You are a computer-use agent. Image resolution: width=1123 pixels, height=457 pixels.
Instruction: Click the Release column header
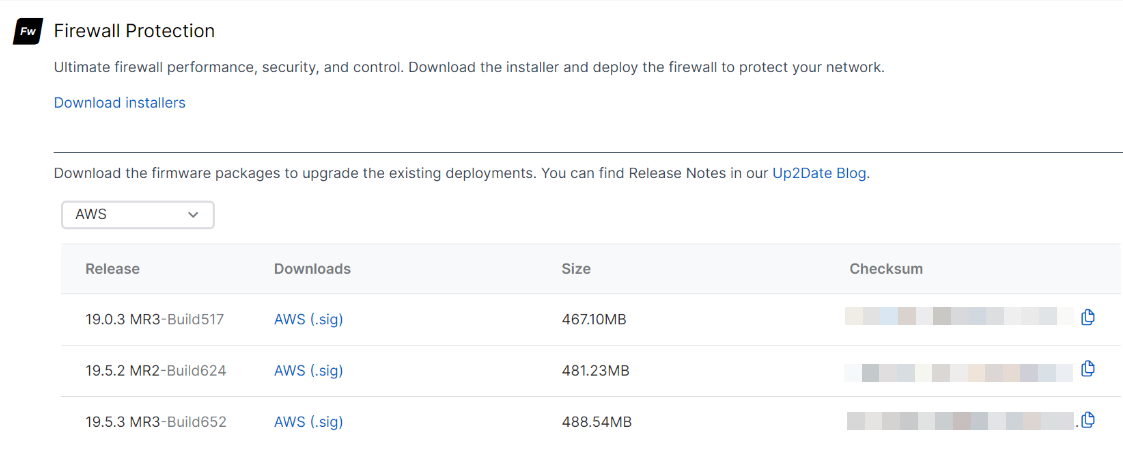[x=112, y=269]
